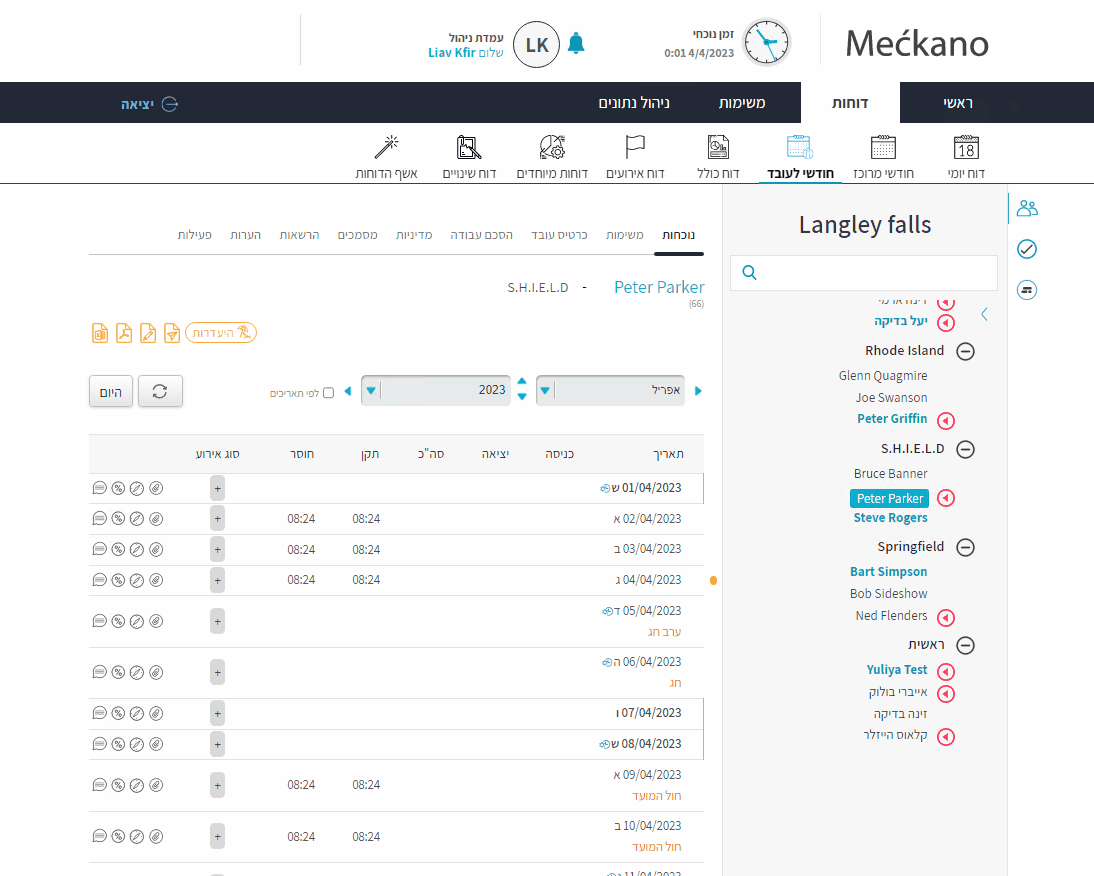Image resolution: width=1094 pixels, height=876 pixels.
Task: Collapse the Rhode Island group
Action: tap(965, 351)
